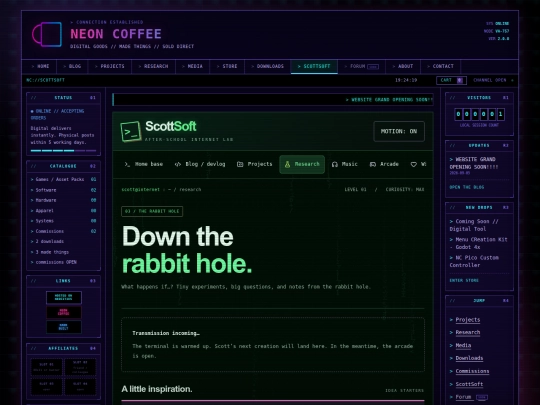Jump to Downloads in Jump panel
540x405 pixels.
[x=469, y=358]
